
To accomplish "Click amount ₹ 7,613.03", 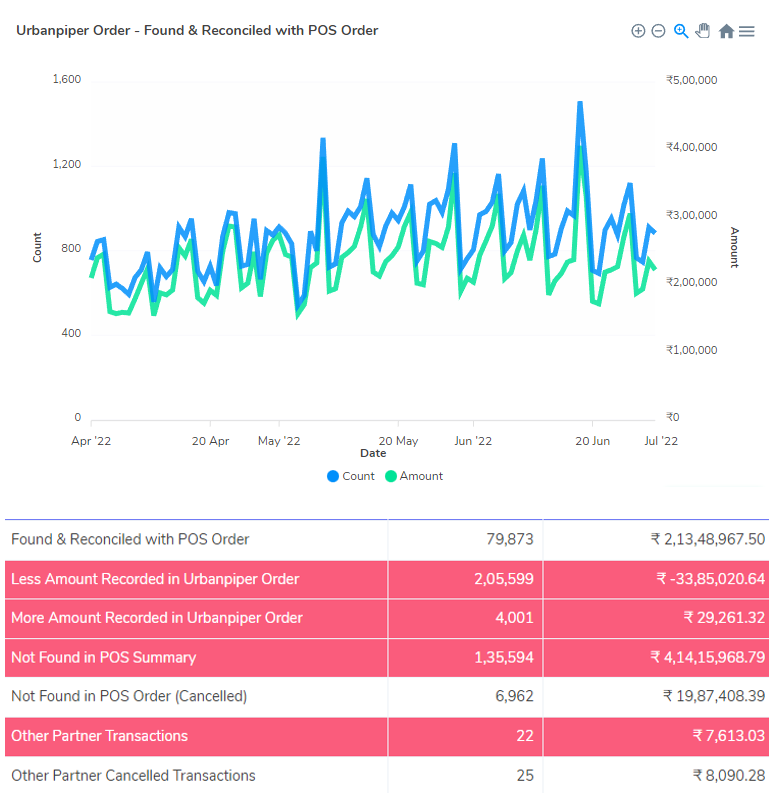I will [729, 736].
